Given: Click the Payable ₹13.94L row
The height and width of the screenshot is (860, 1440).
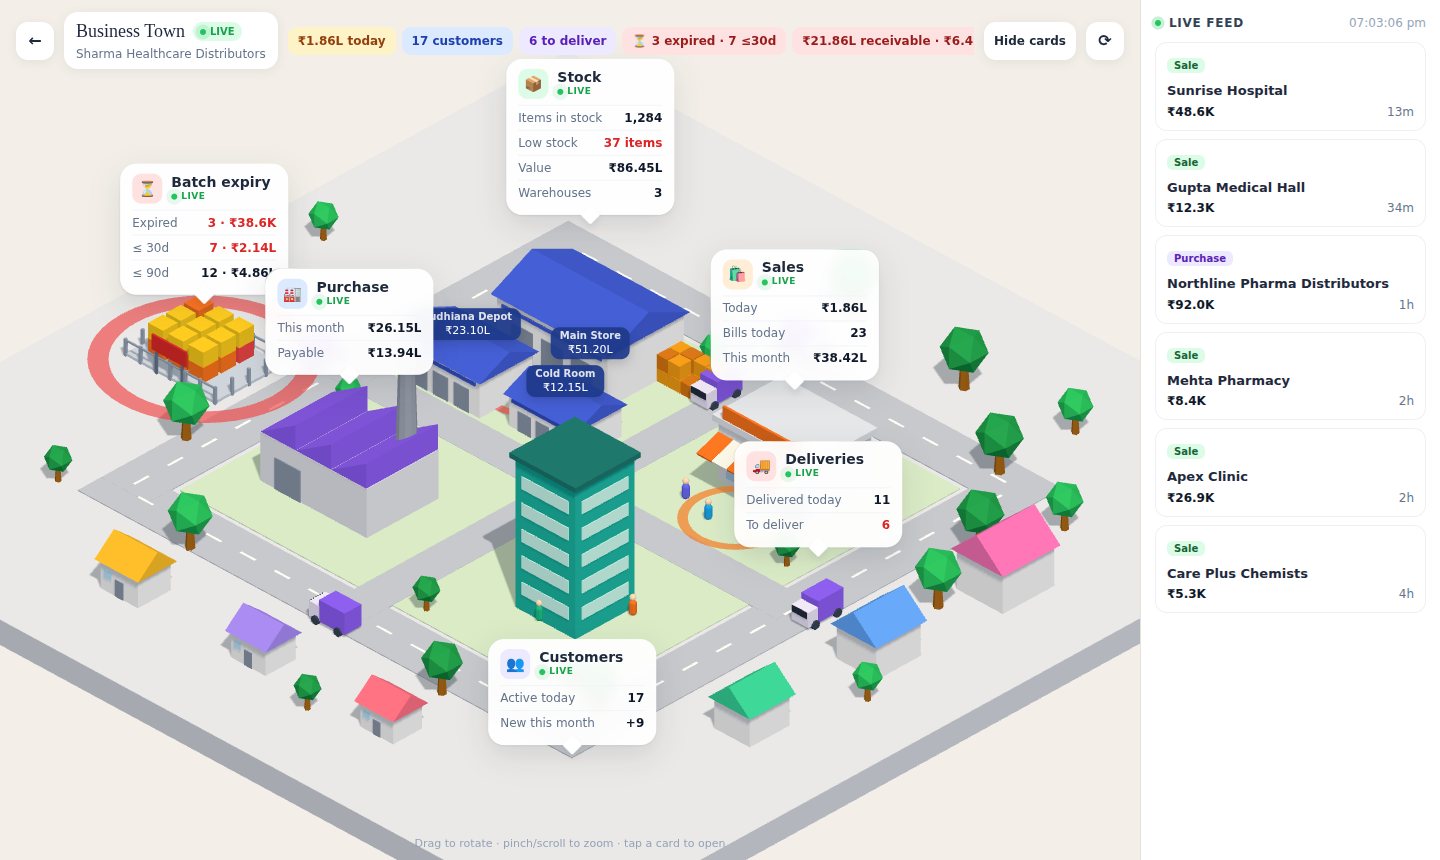Looking at the screenshot, I should pos(349,353).
